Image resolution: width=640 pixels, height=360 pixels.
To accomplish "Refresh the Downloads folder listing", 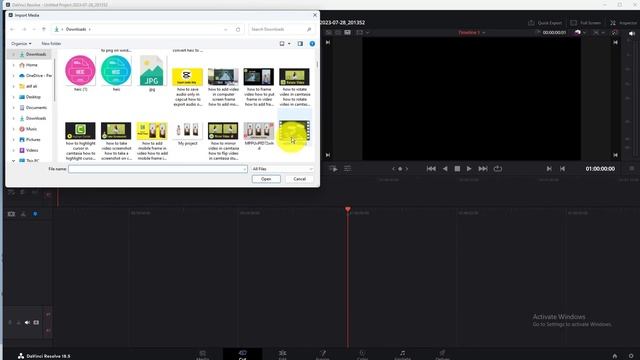I will tap(238, 29).
